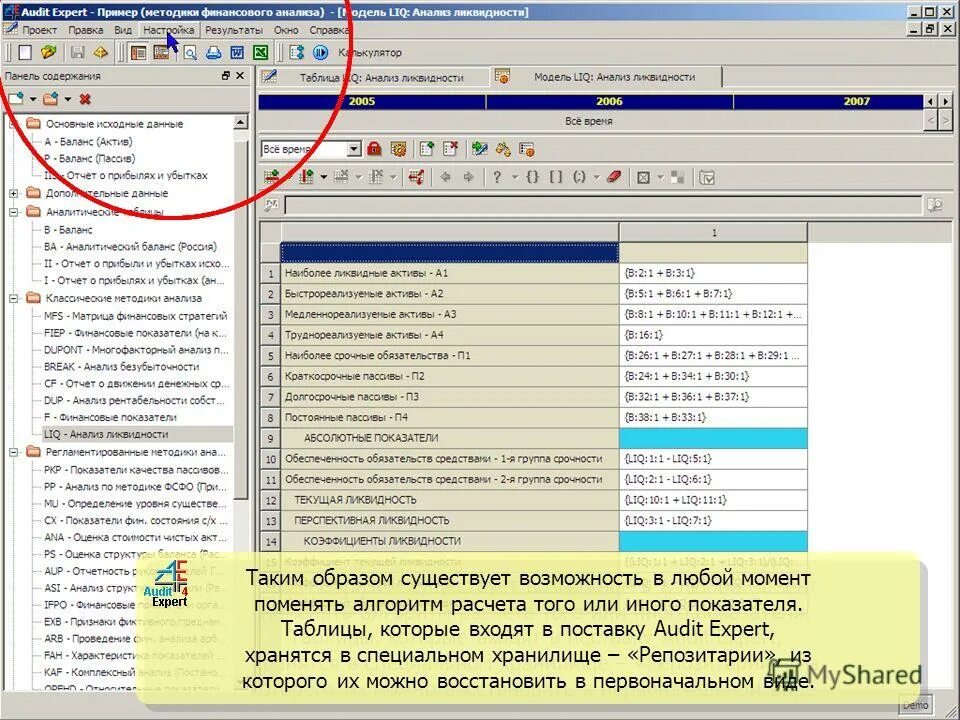Open the Правка menu

pyautogui.click(x=86, y=30)
